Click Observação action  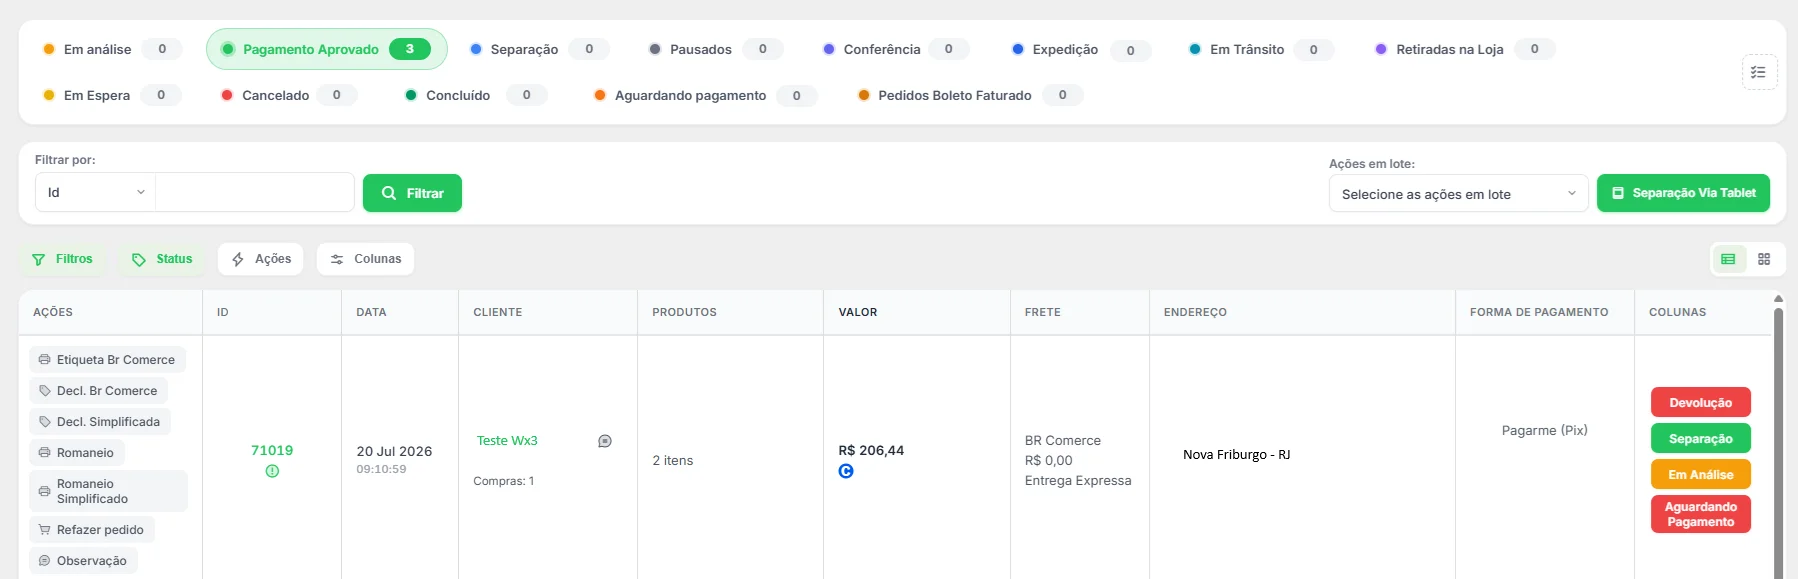(83, 561)
